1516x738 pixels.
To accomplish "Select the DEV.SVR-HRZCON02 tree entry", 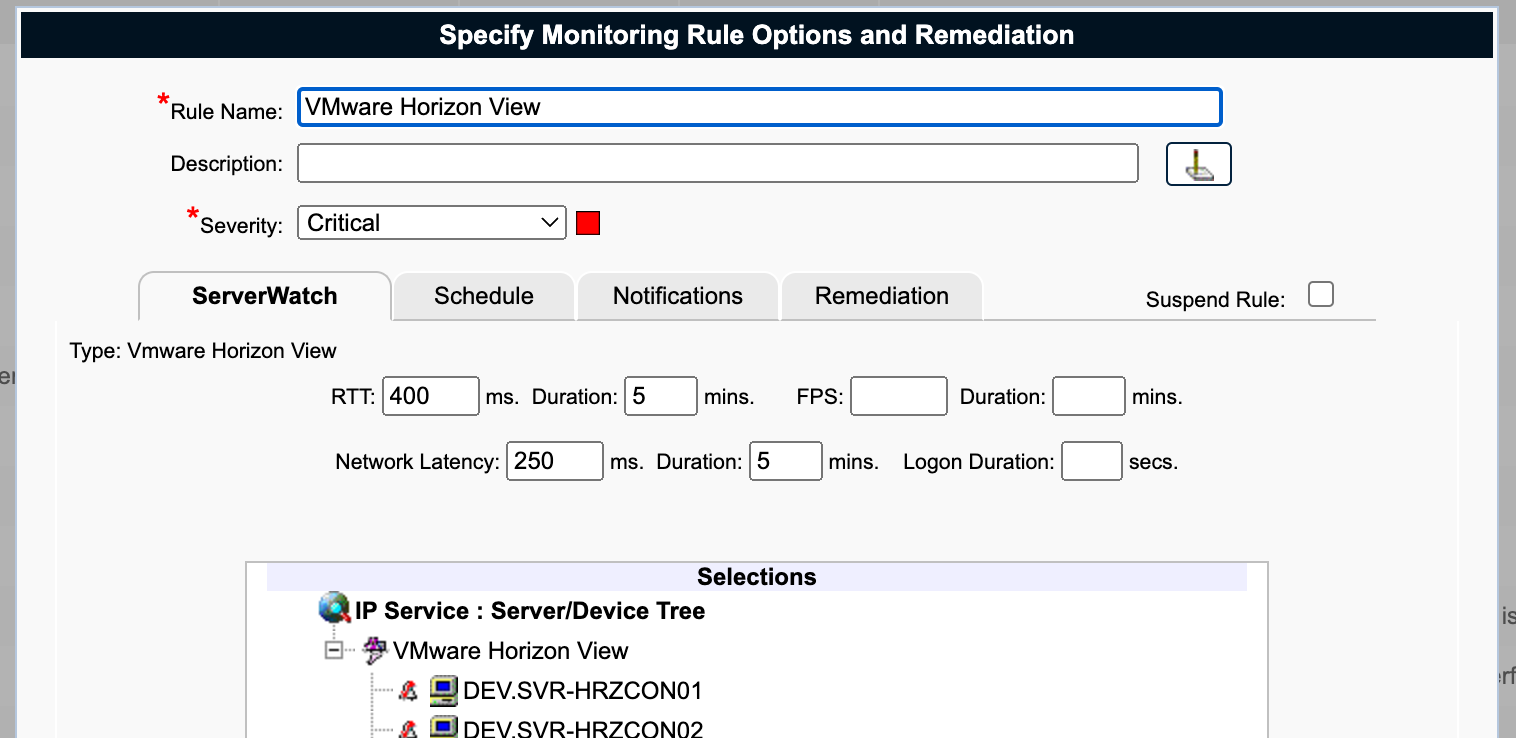I will 583,729.
